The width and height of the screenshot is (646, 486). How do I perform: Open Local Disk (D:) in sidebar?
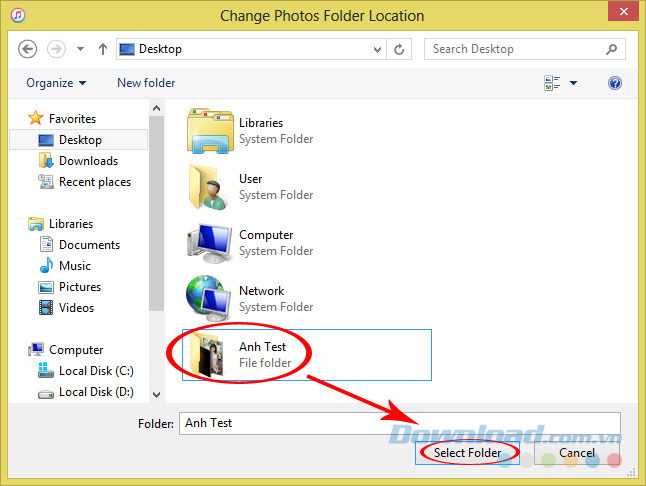(96, 392)
